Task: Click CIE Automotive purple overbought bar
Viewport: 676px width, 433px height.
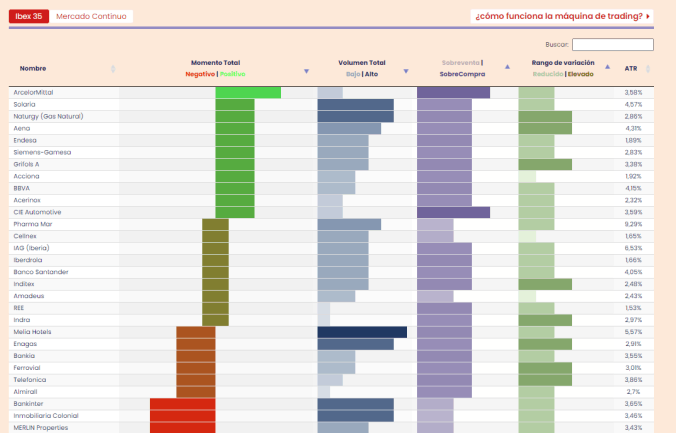Action: 453,212
